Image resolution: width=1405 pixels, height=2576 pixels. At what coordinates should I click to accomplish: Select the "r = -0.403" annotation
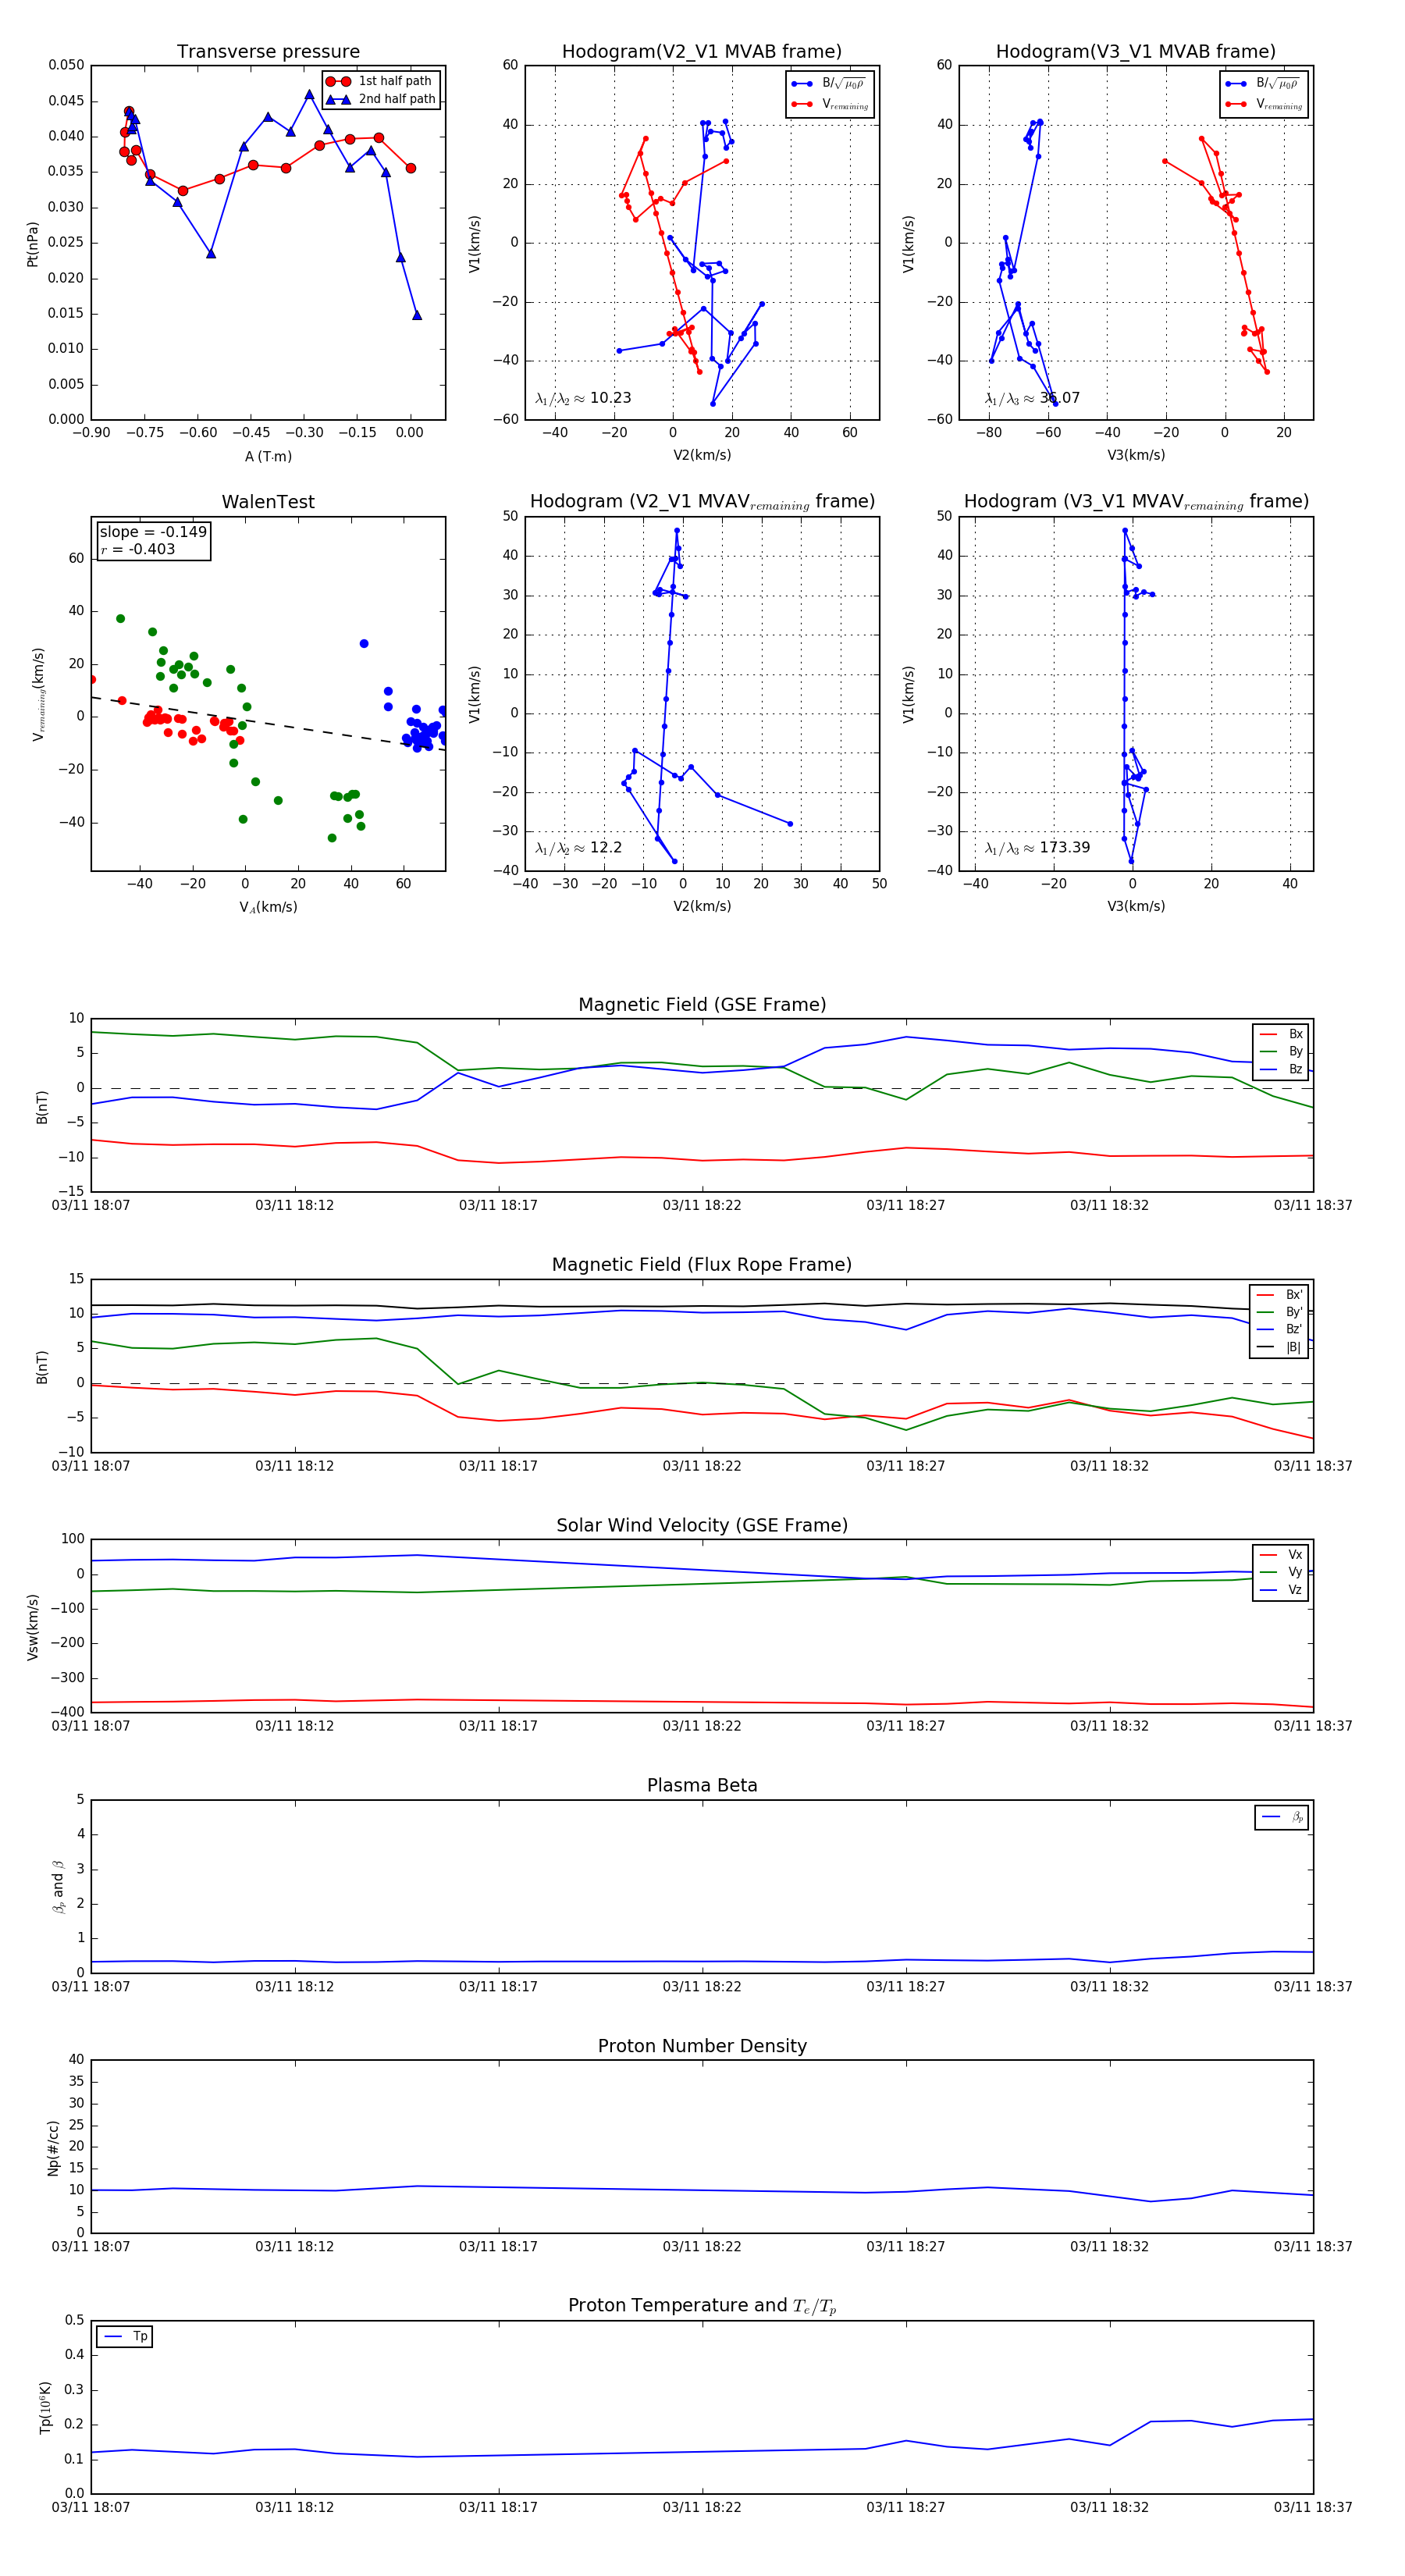pos(137,549)
